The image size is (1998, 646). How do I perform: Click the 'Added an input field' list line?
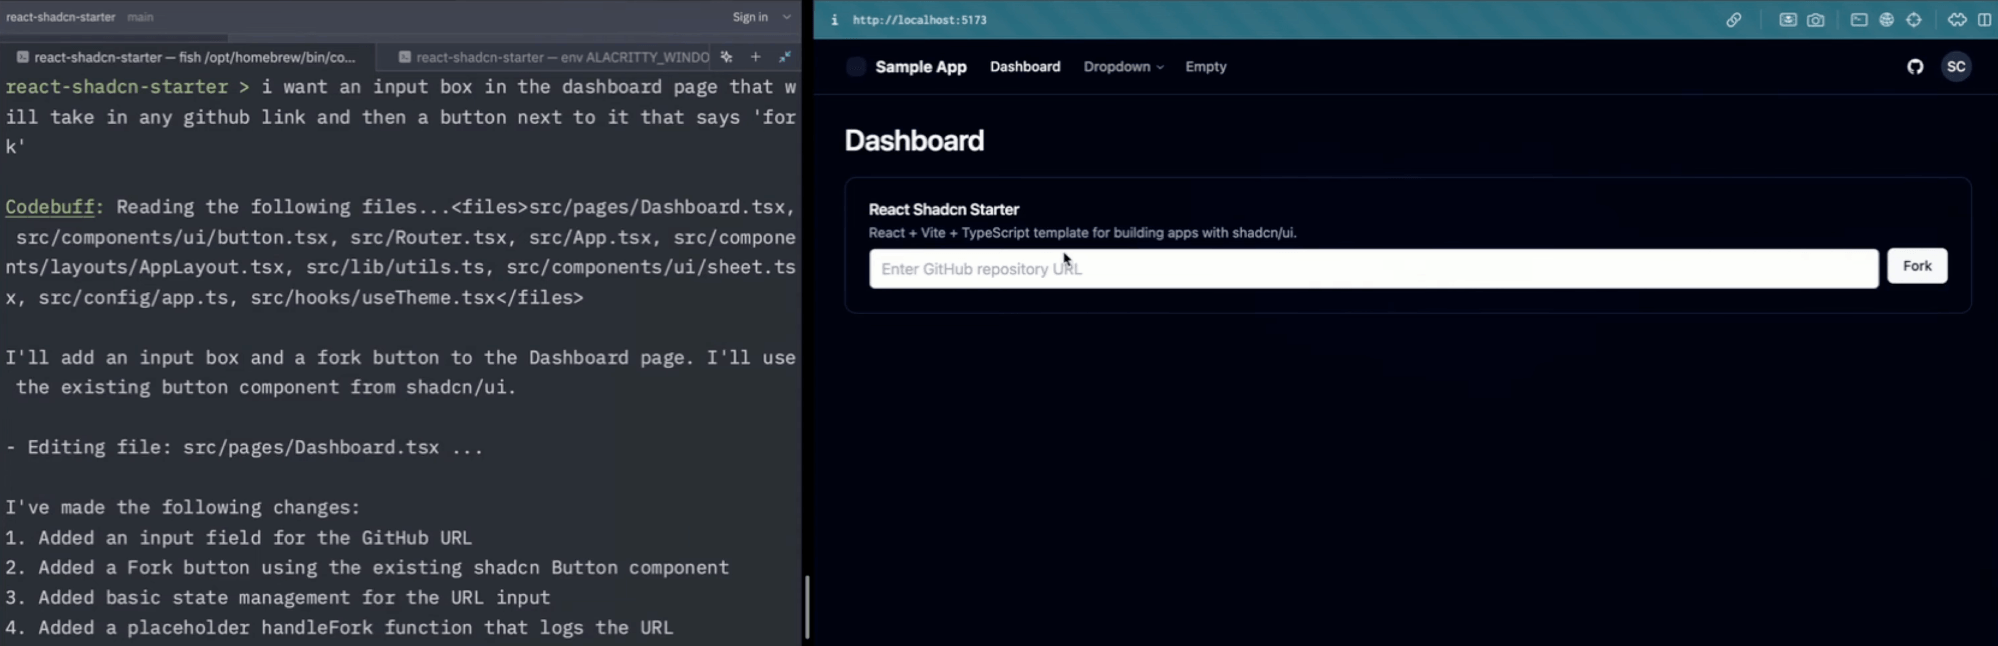(x=238, y=537)
